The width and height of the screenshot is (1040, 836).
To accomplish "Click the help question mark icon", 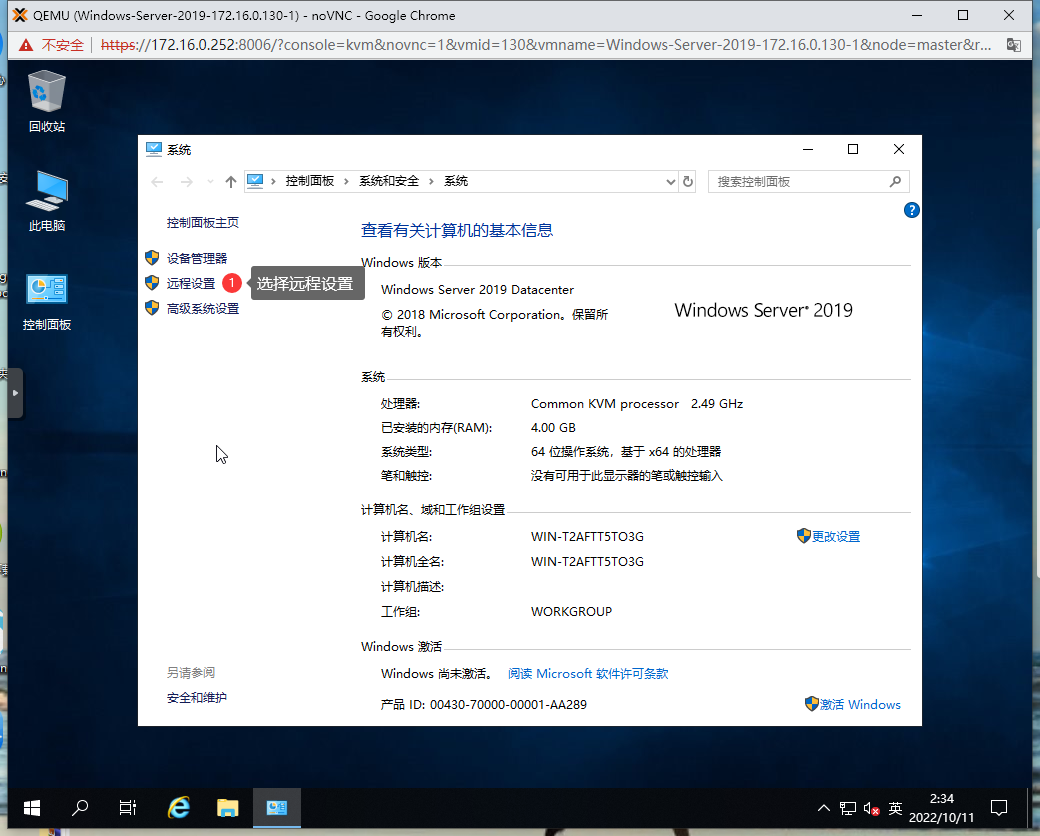I will pos(911,210).
